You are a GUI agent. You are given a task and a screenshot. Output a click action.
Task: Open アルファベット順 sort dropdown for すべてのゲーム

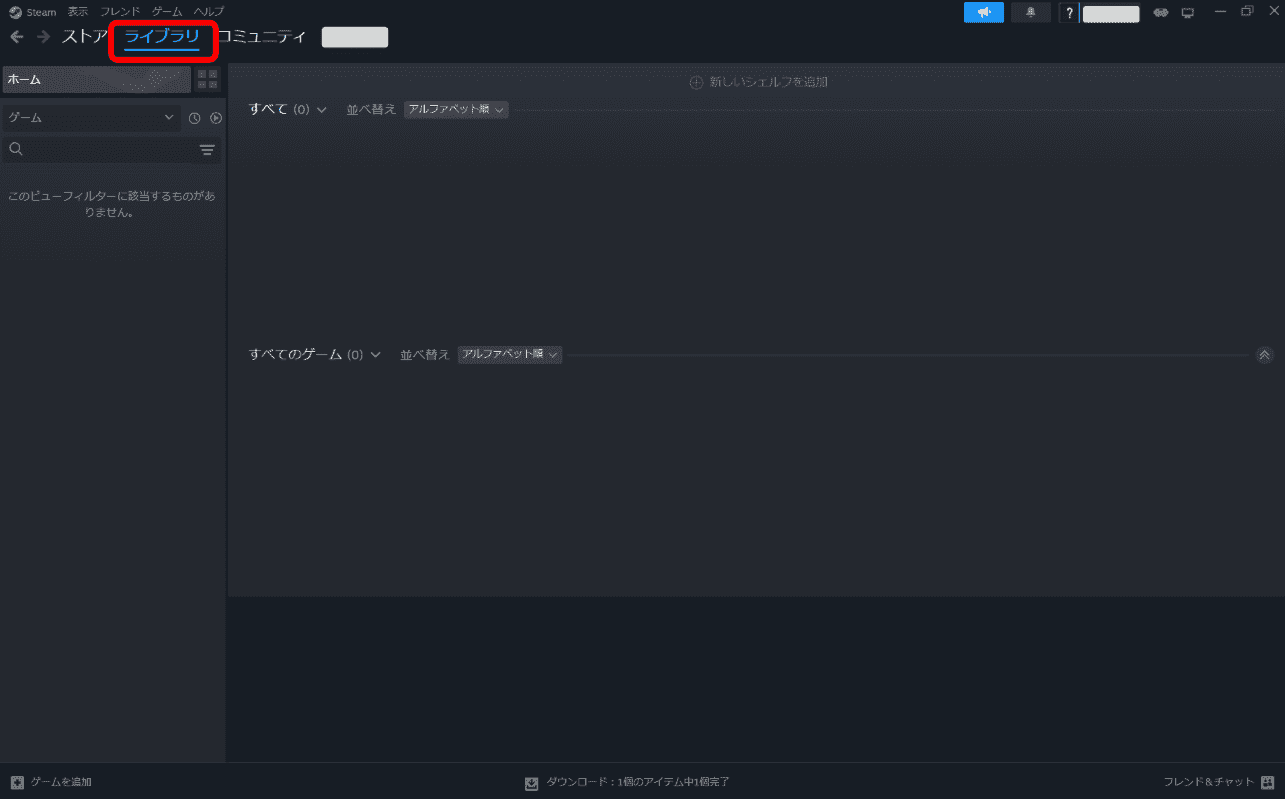click(x=510, y=354)
